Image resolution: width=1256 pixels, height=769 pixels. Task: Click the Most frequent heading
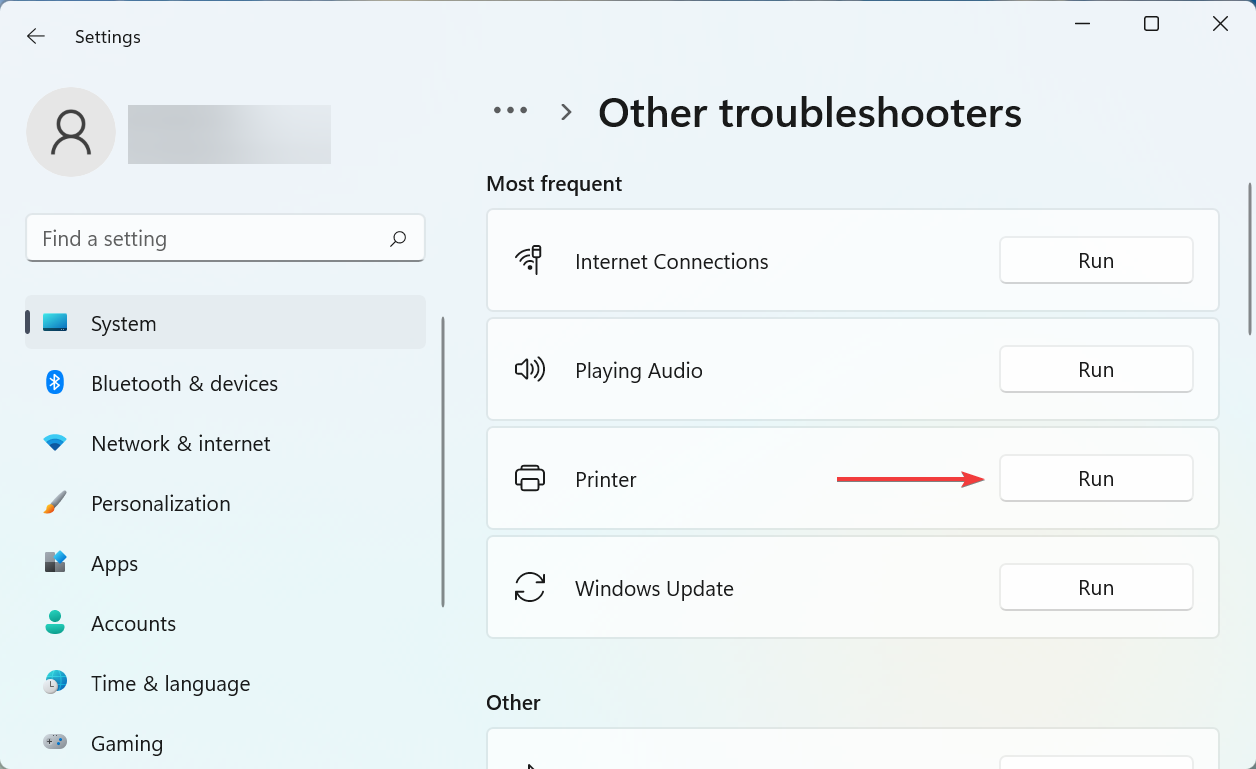(x=554, y=184)
